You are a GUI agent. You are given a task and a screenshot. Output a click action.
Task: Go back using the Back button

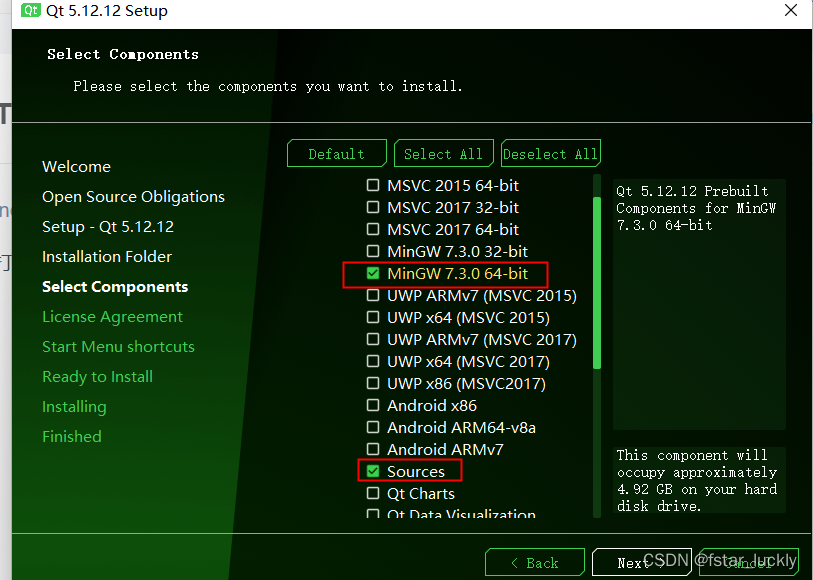[x=534, y=562]
